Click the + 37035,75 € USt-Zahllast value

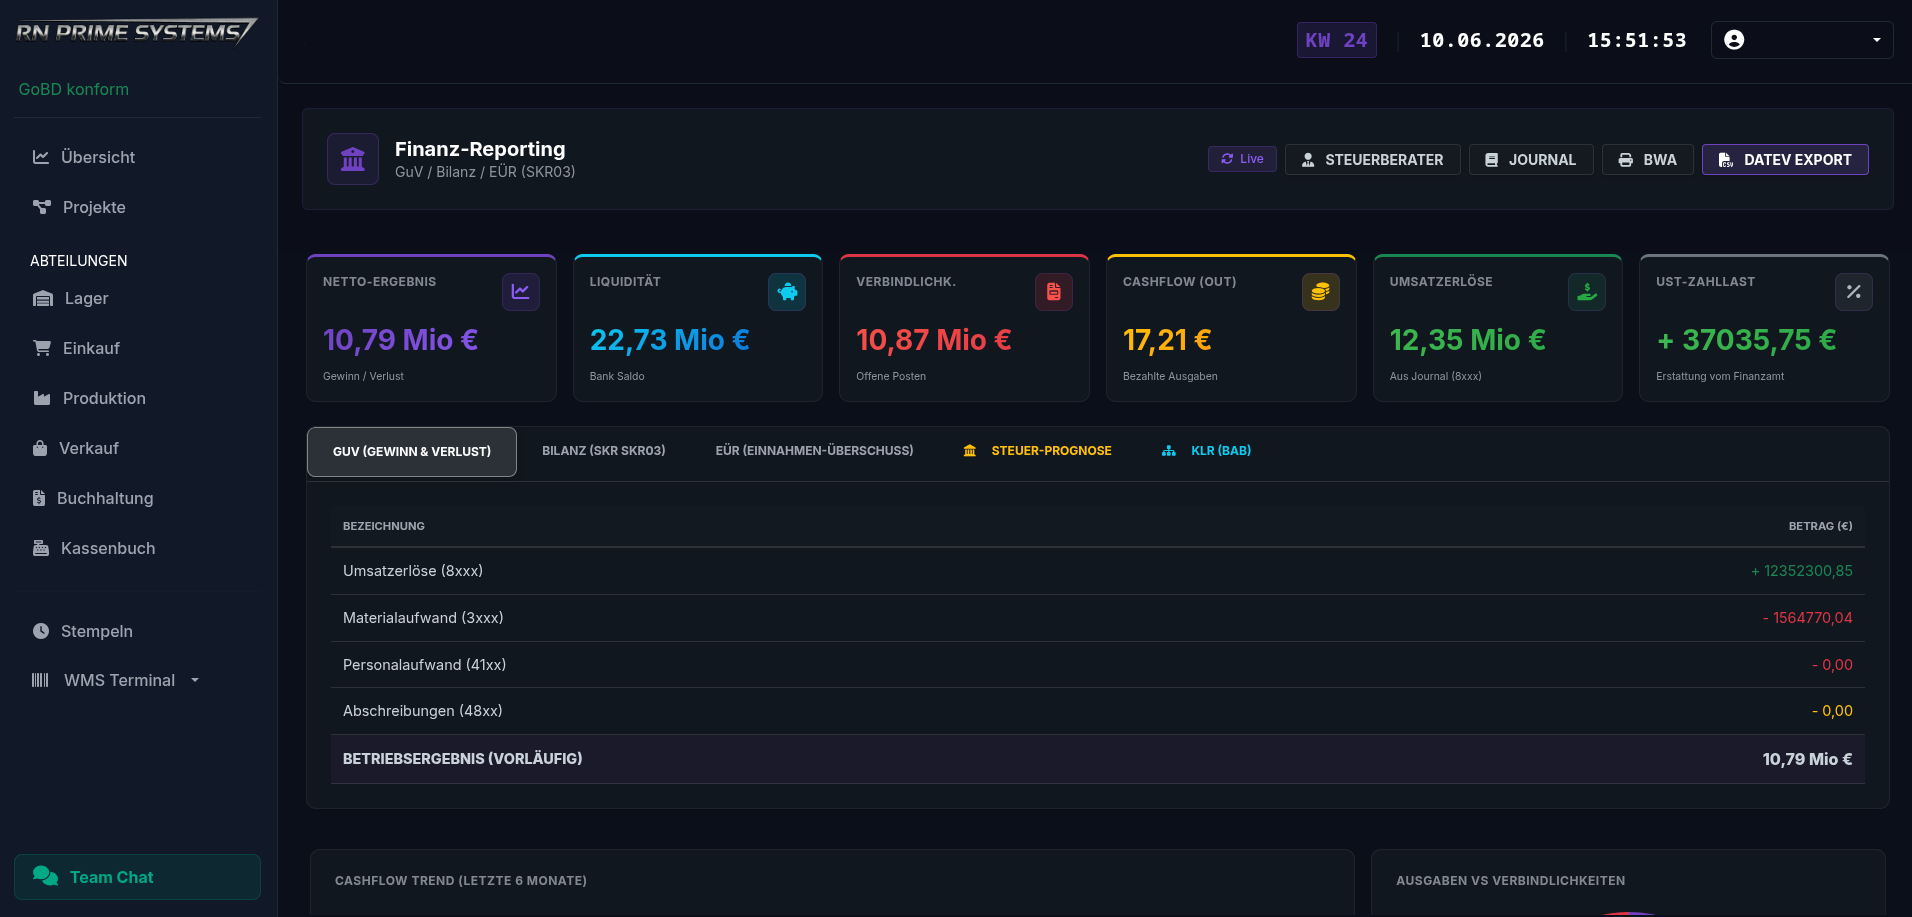coord(1746,340)
